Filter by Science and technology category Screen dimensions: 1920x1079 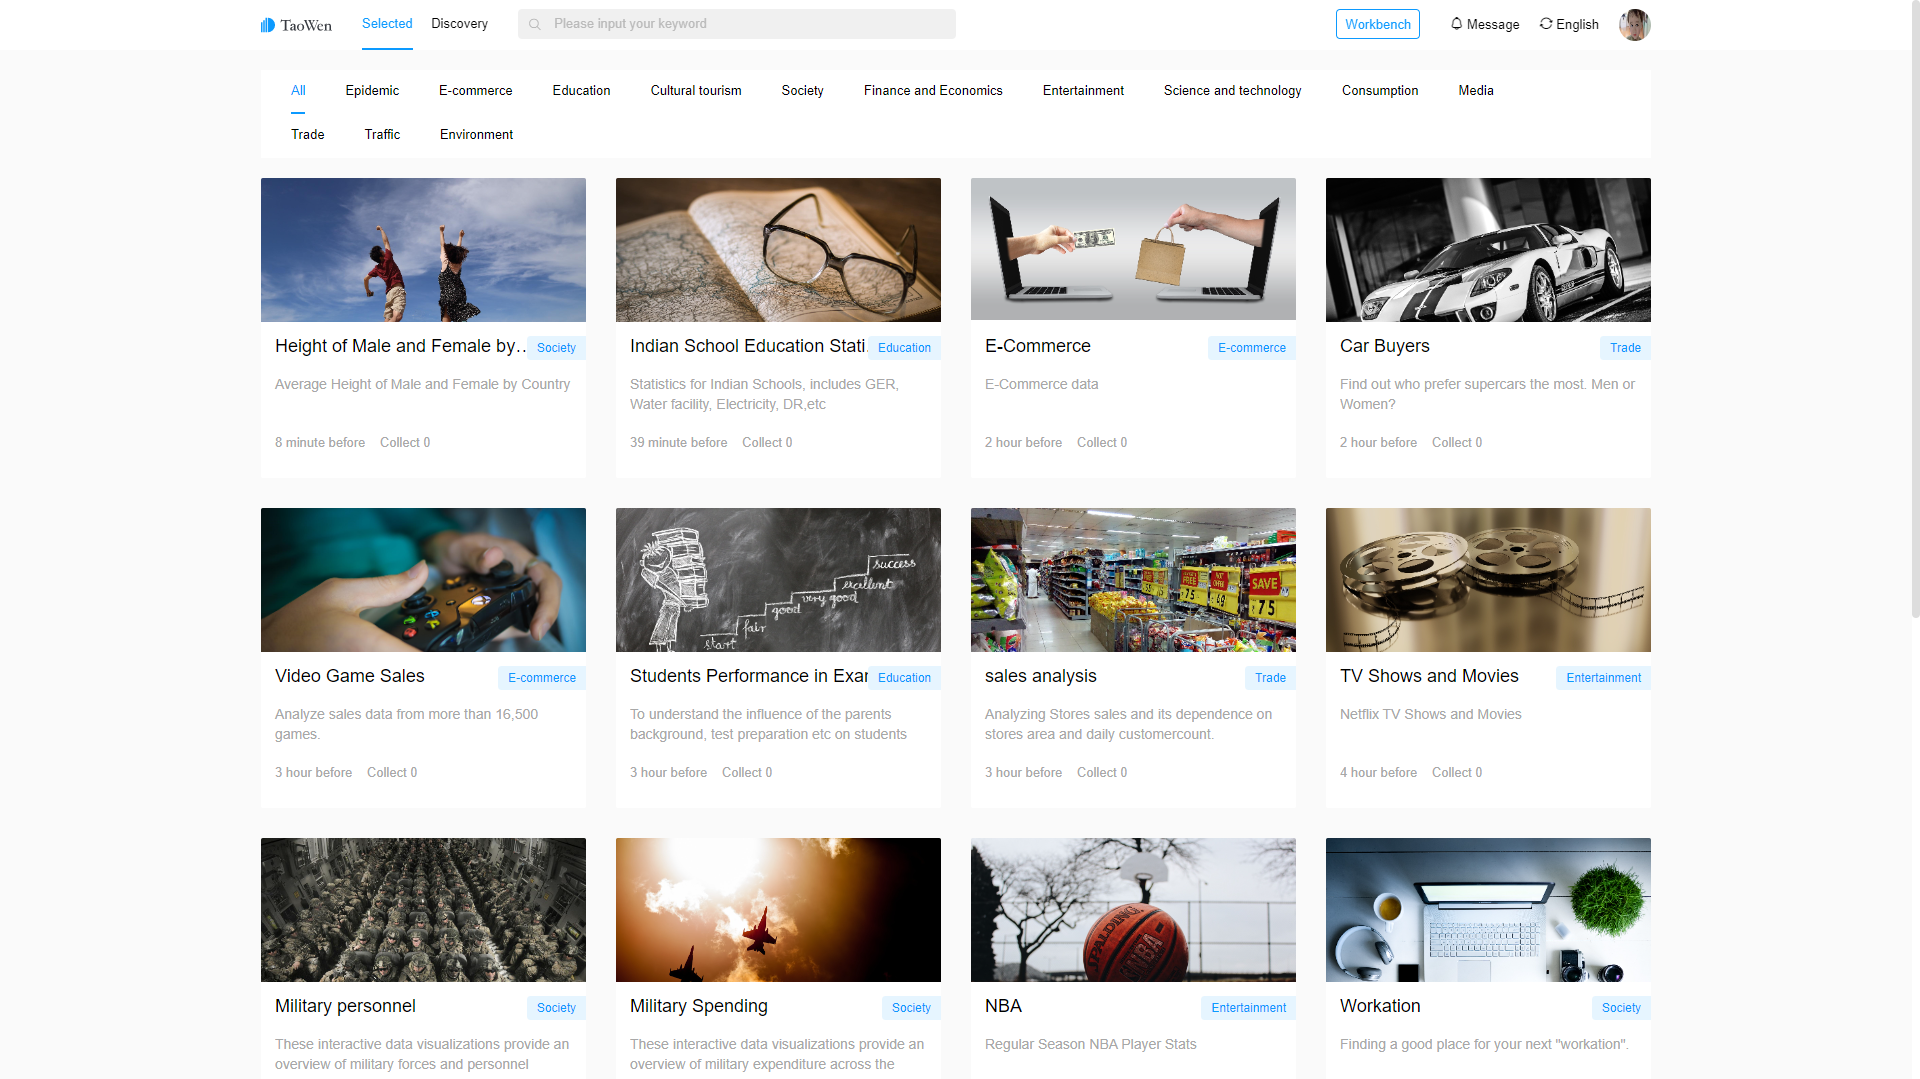point(1232,90)
